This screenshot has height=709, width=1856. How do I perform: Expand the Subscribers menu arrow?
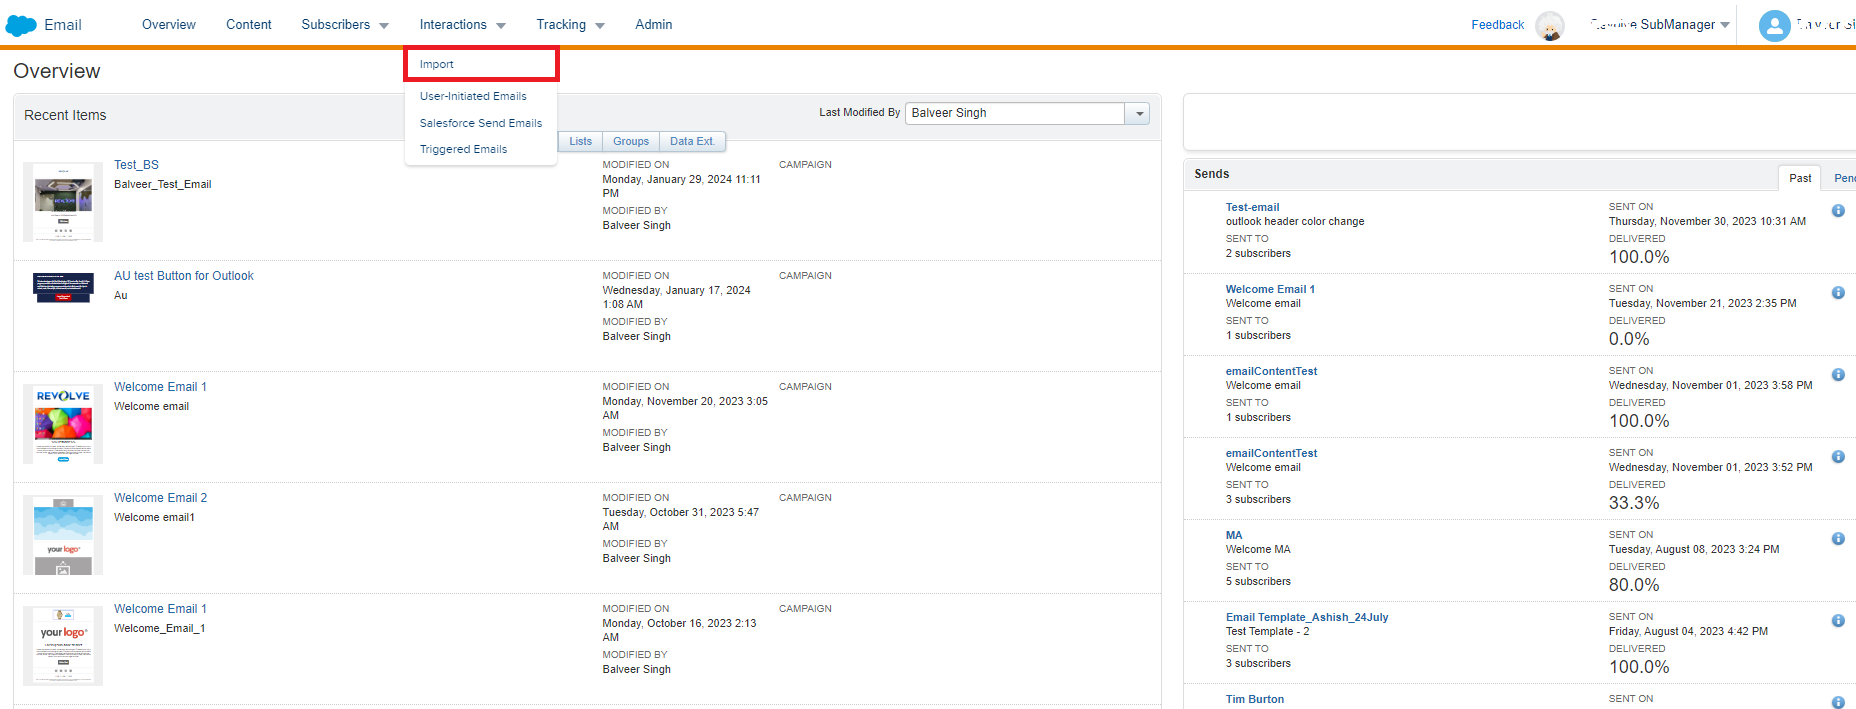click(384, 26)
